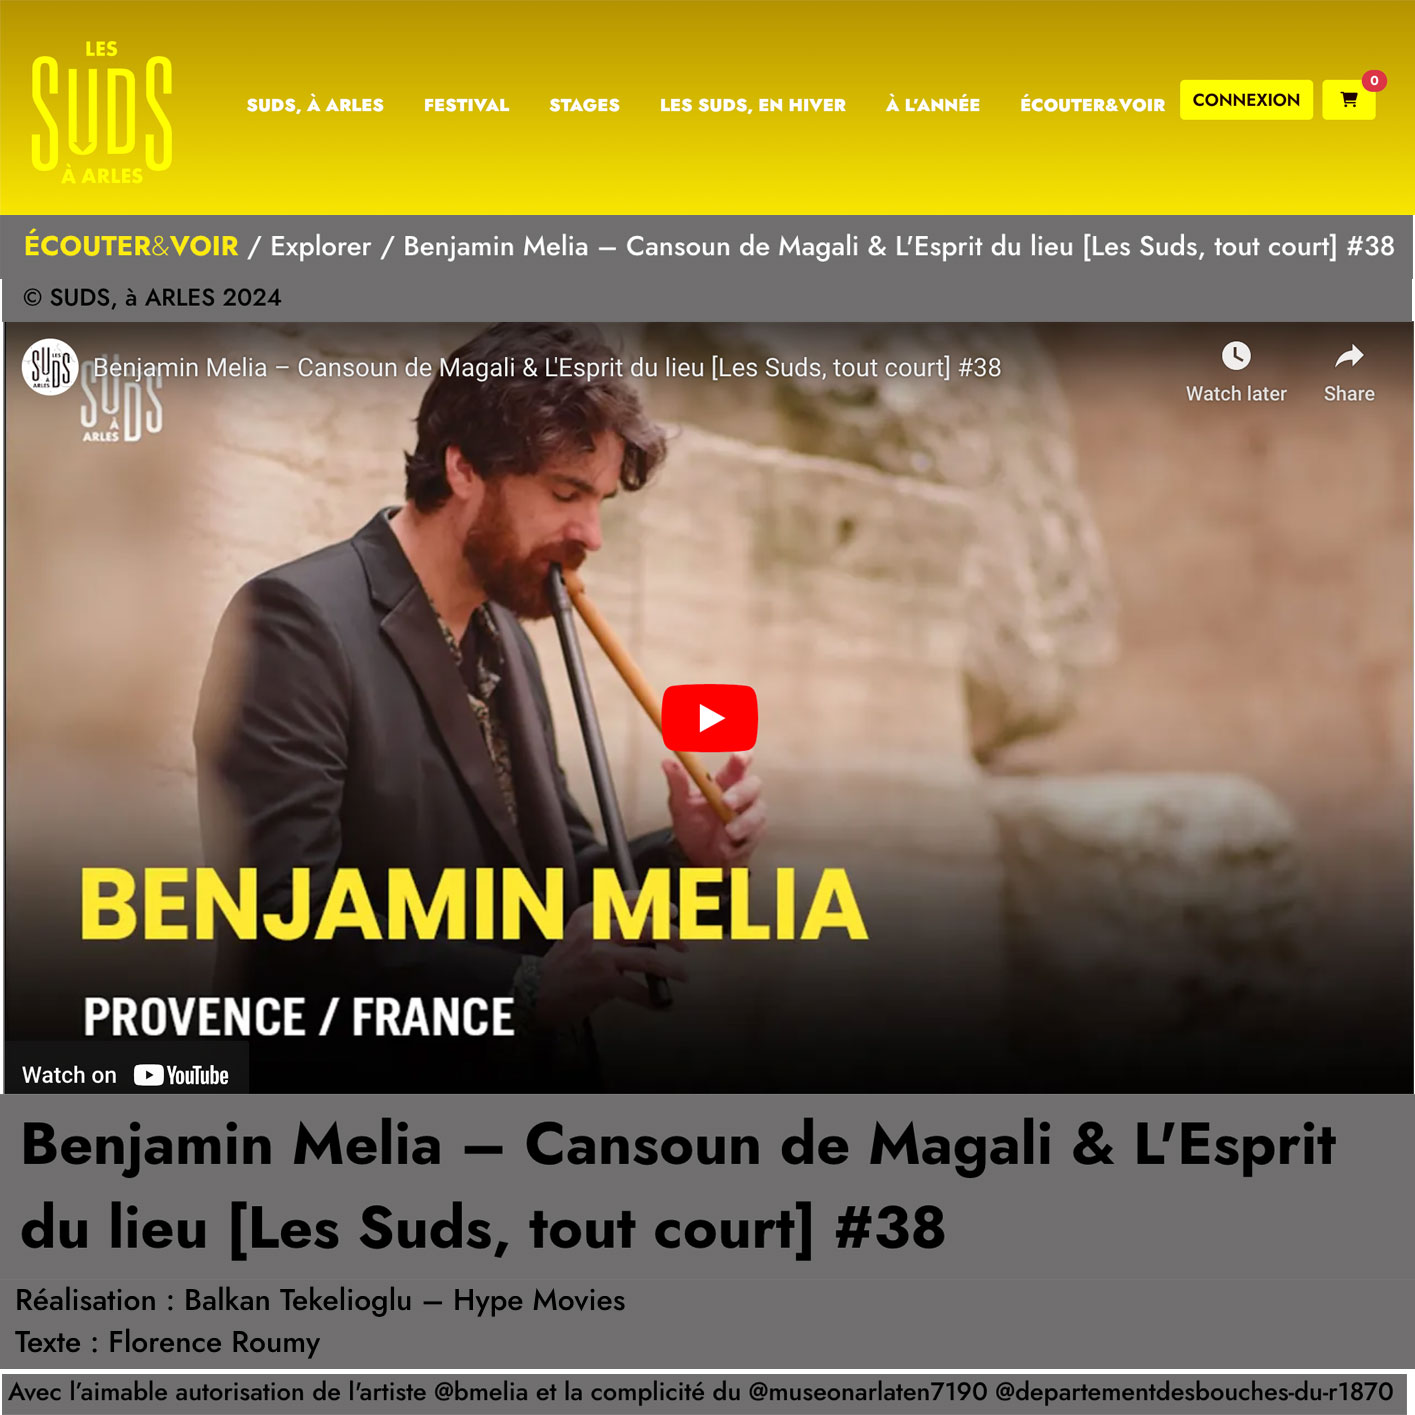Viewport: 1415px width, 1415px height.
Task: Click the Les Suds à Arles logo
Action: click(101, 112)
